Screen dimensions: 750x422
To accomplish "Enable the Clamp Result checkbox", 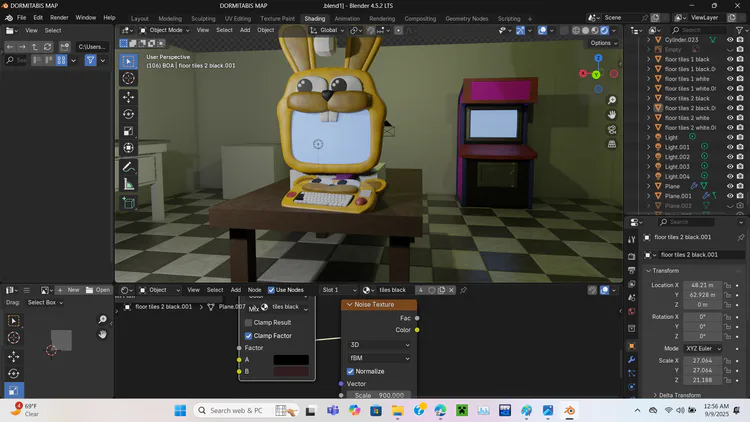I will 248,322.
